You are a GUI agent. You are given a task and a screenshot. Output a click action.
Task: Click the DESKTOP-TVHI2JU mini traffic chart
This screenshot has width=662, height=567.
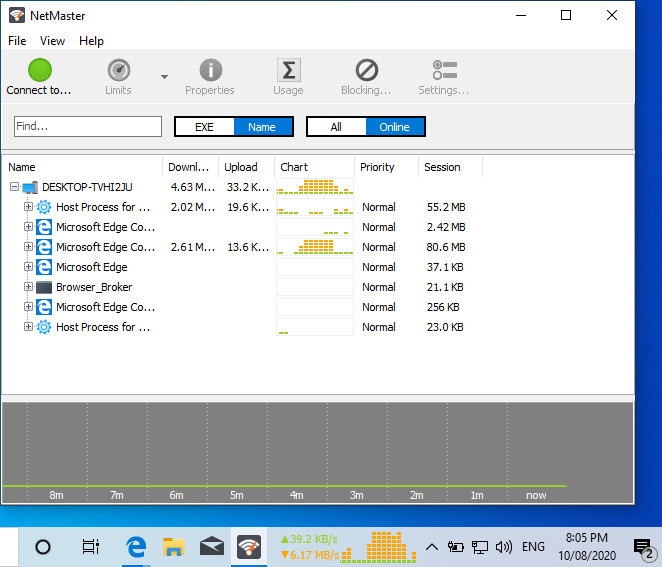315,187
